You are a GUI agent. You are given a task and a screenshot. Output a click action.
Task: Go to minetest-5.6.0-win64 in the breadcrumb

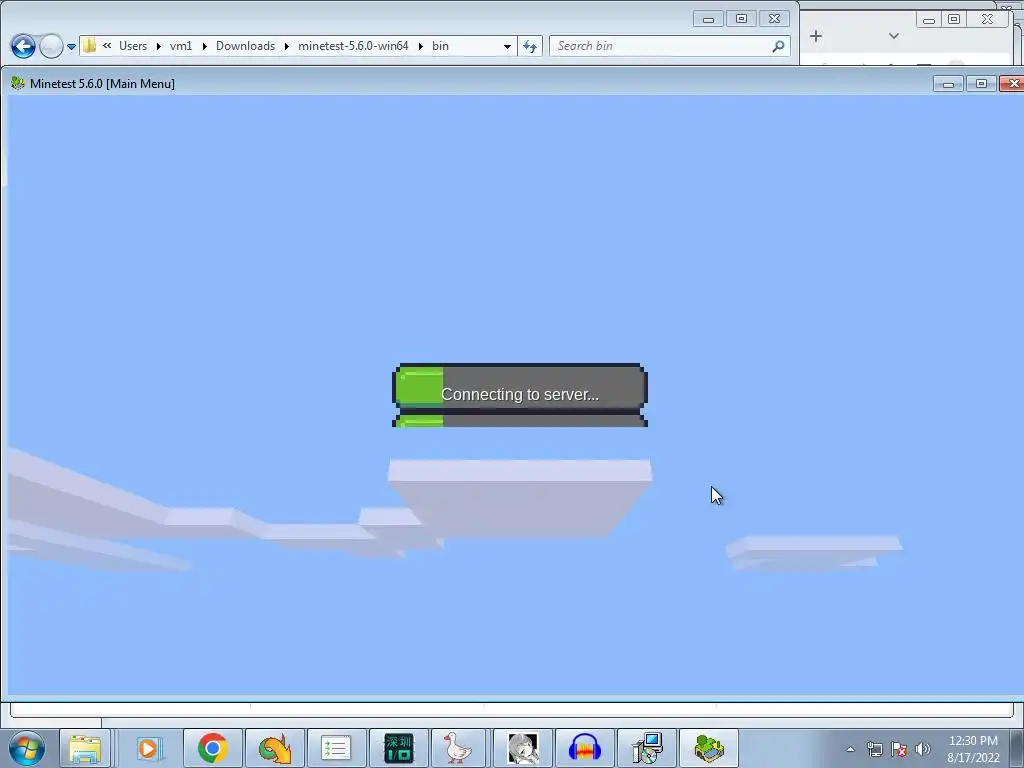[x=353, y=46]
